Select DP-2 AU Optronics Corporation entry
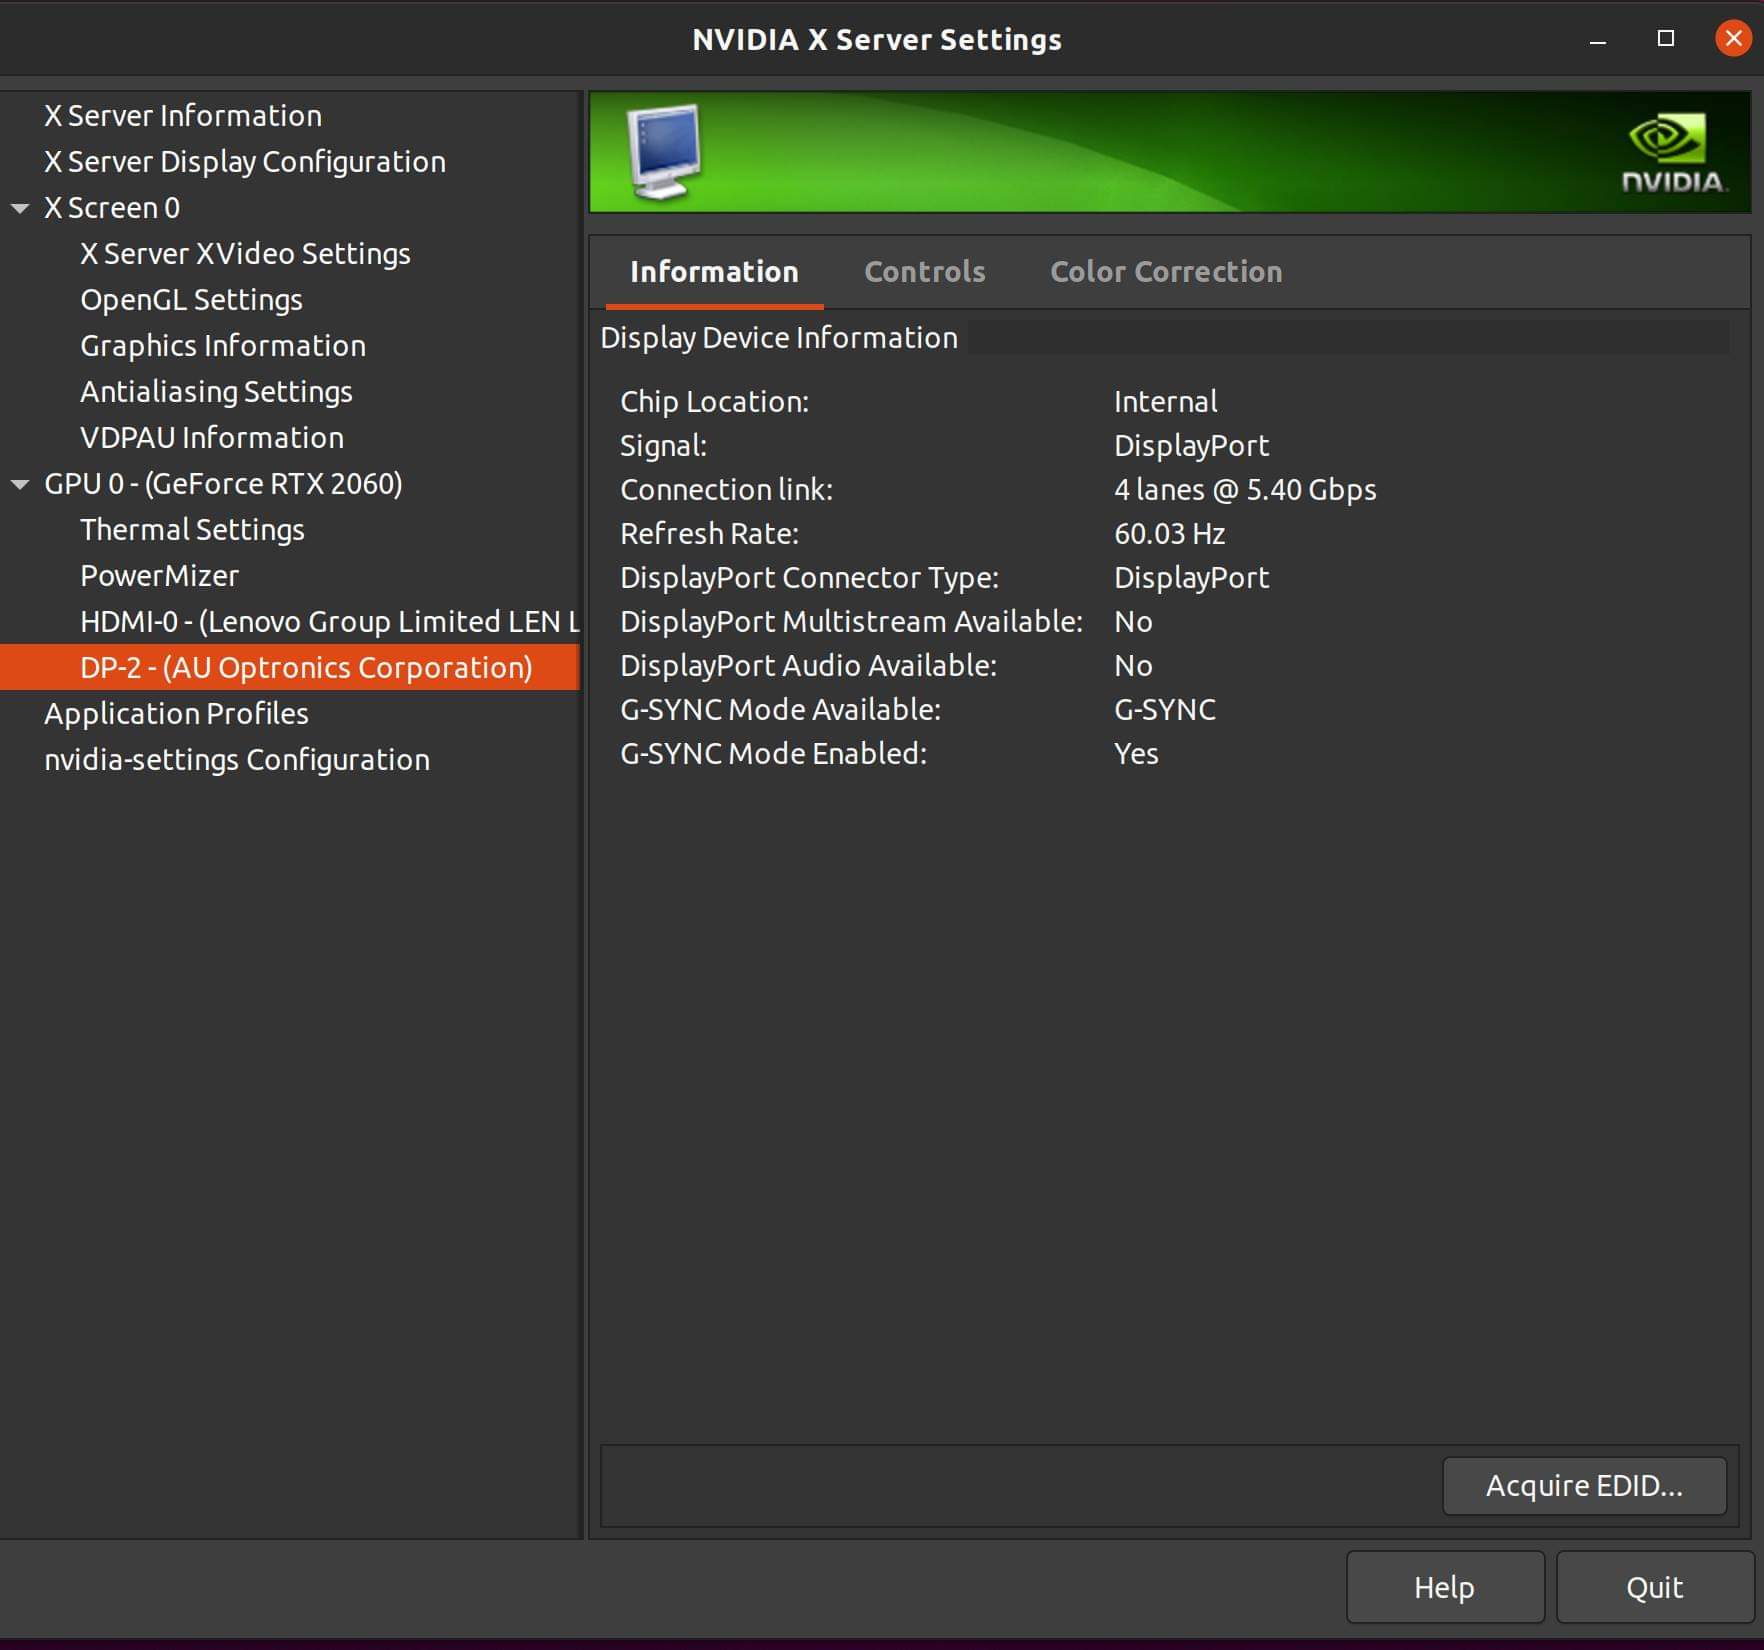Image resolution: width=1764 pixels, height=1650 pixels. 290,668
